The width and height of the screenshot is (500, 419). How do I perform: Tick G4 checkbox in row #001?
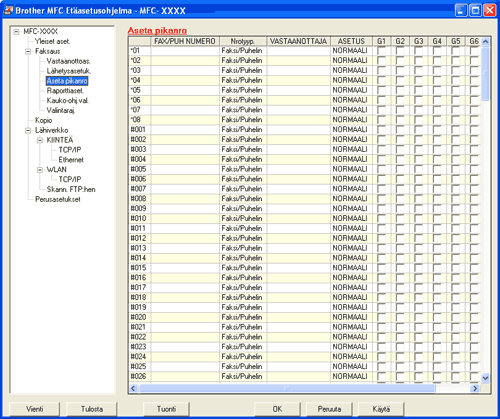pos(437,130)
